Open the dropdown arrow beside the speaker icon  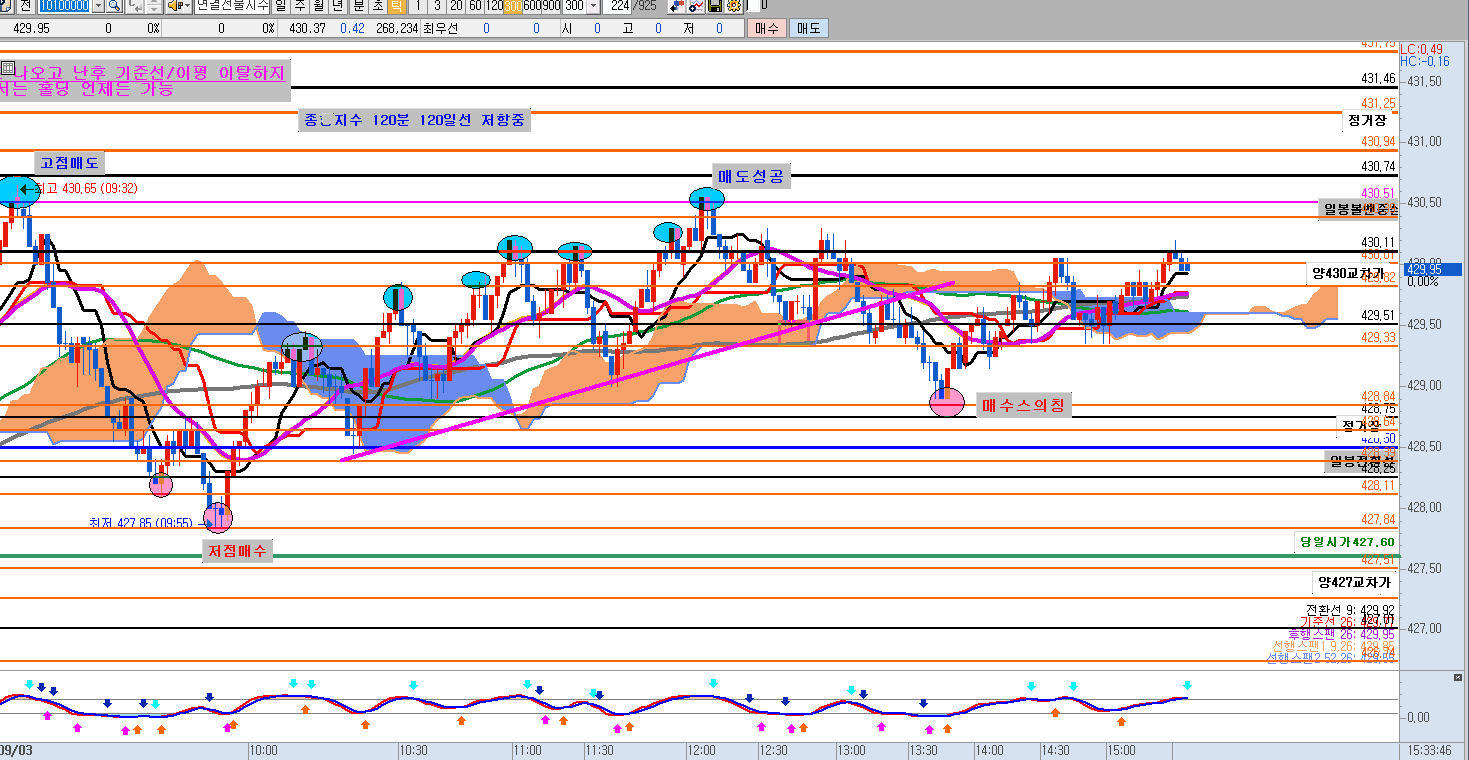coord(188,6)
